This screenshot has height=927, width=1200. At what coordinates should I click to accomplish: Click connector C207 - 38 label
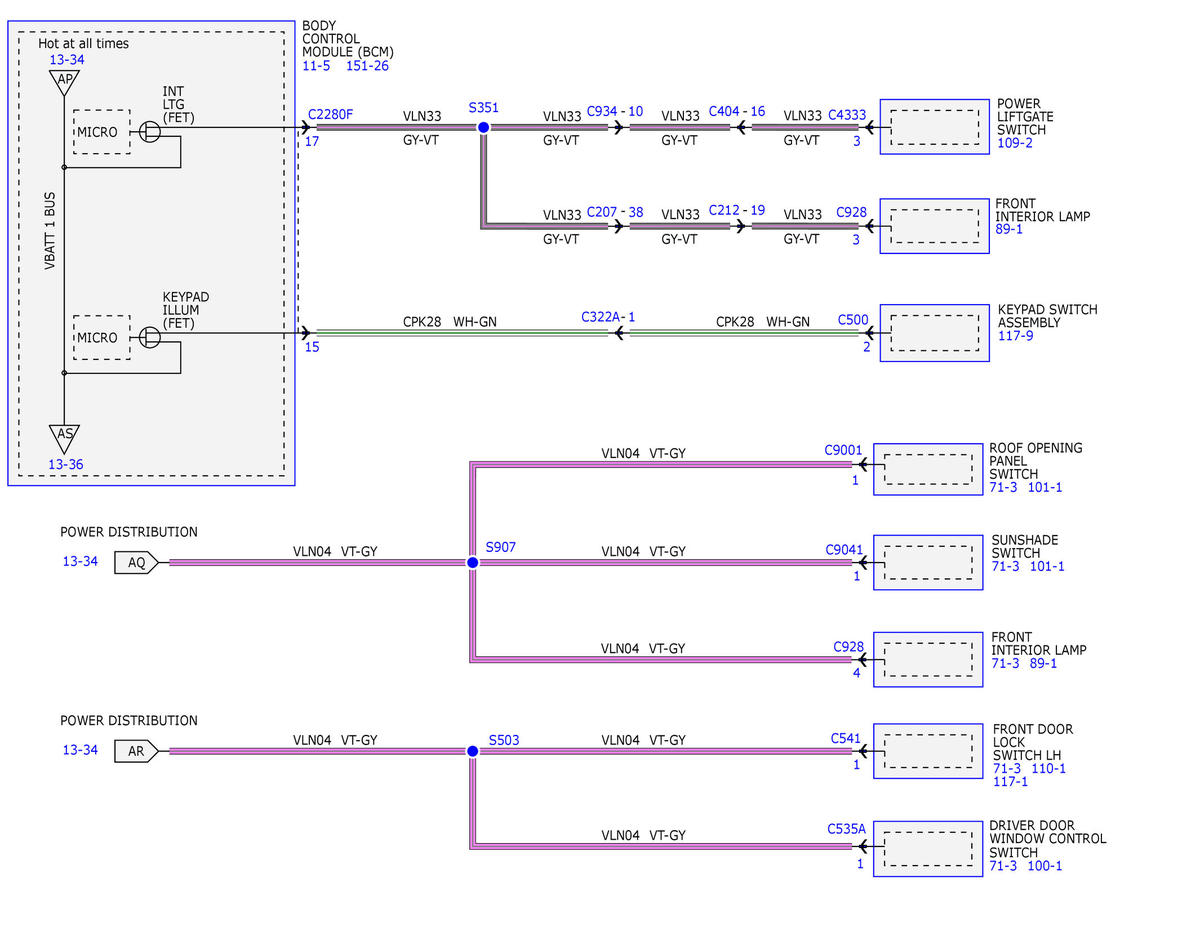click(x=615, y=212)
